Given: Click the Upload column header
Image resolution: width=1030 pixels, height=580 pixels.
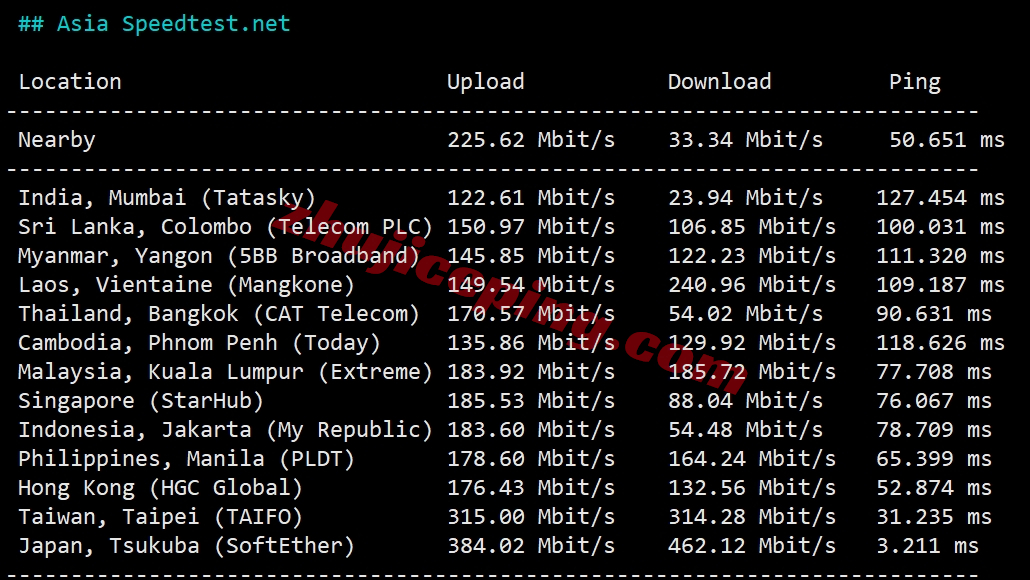Looking at the screenshot, I should click(485, 82).
